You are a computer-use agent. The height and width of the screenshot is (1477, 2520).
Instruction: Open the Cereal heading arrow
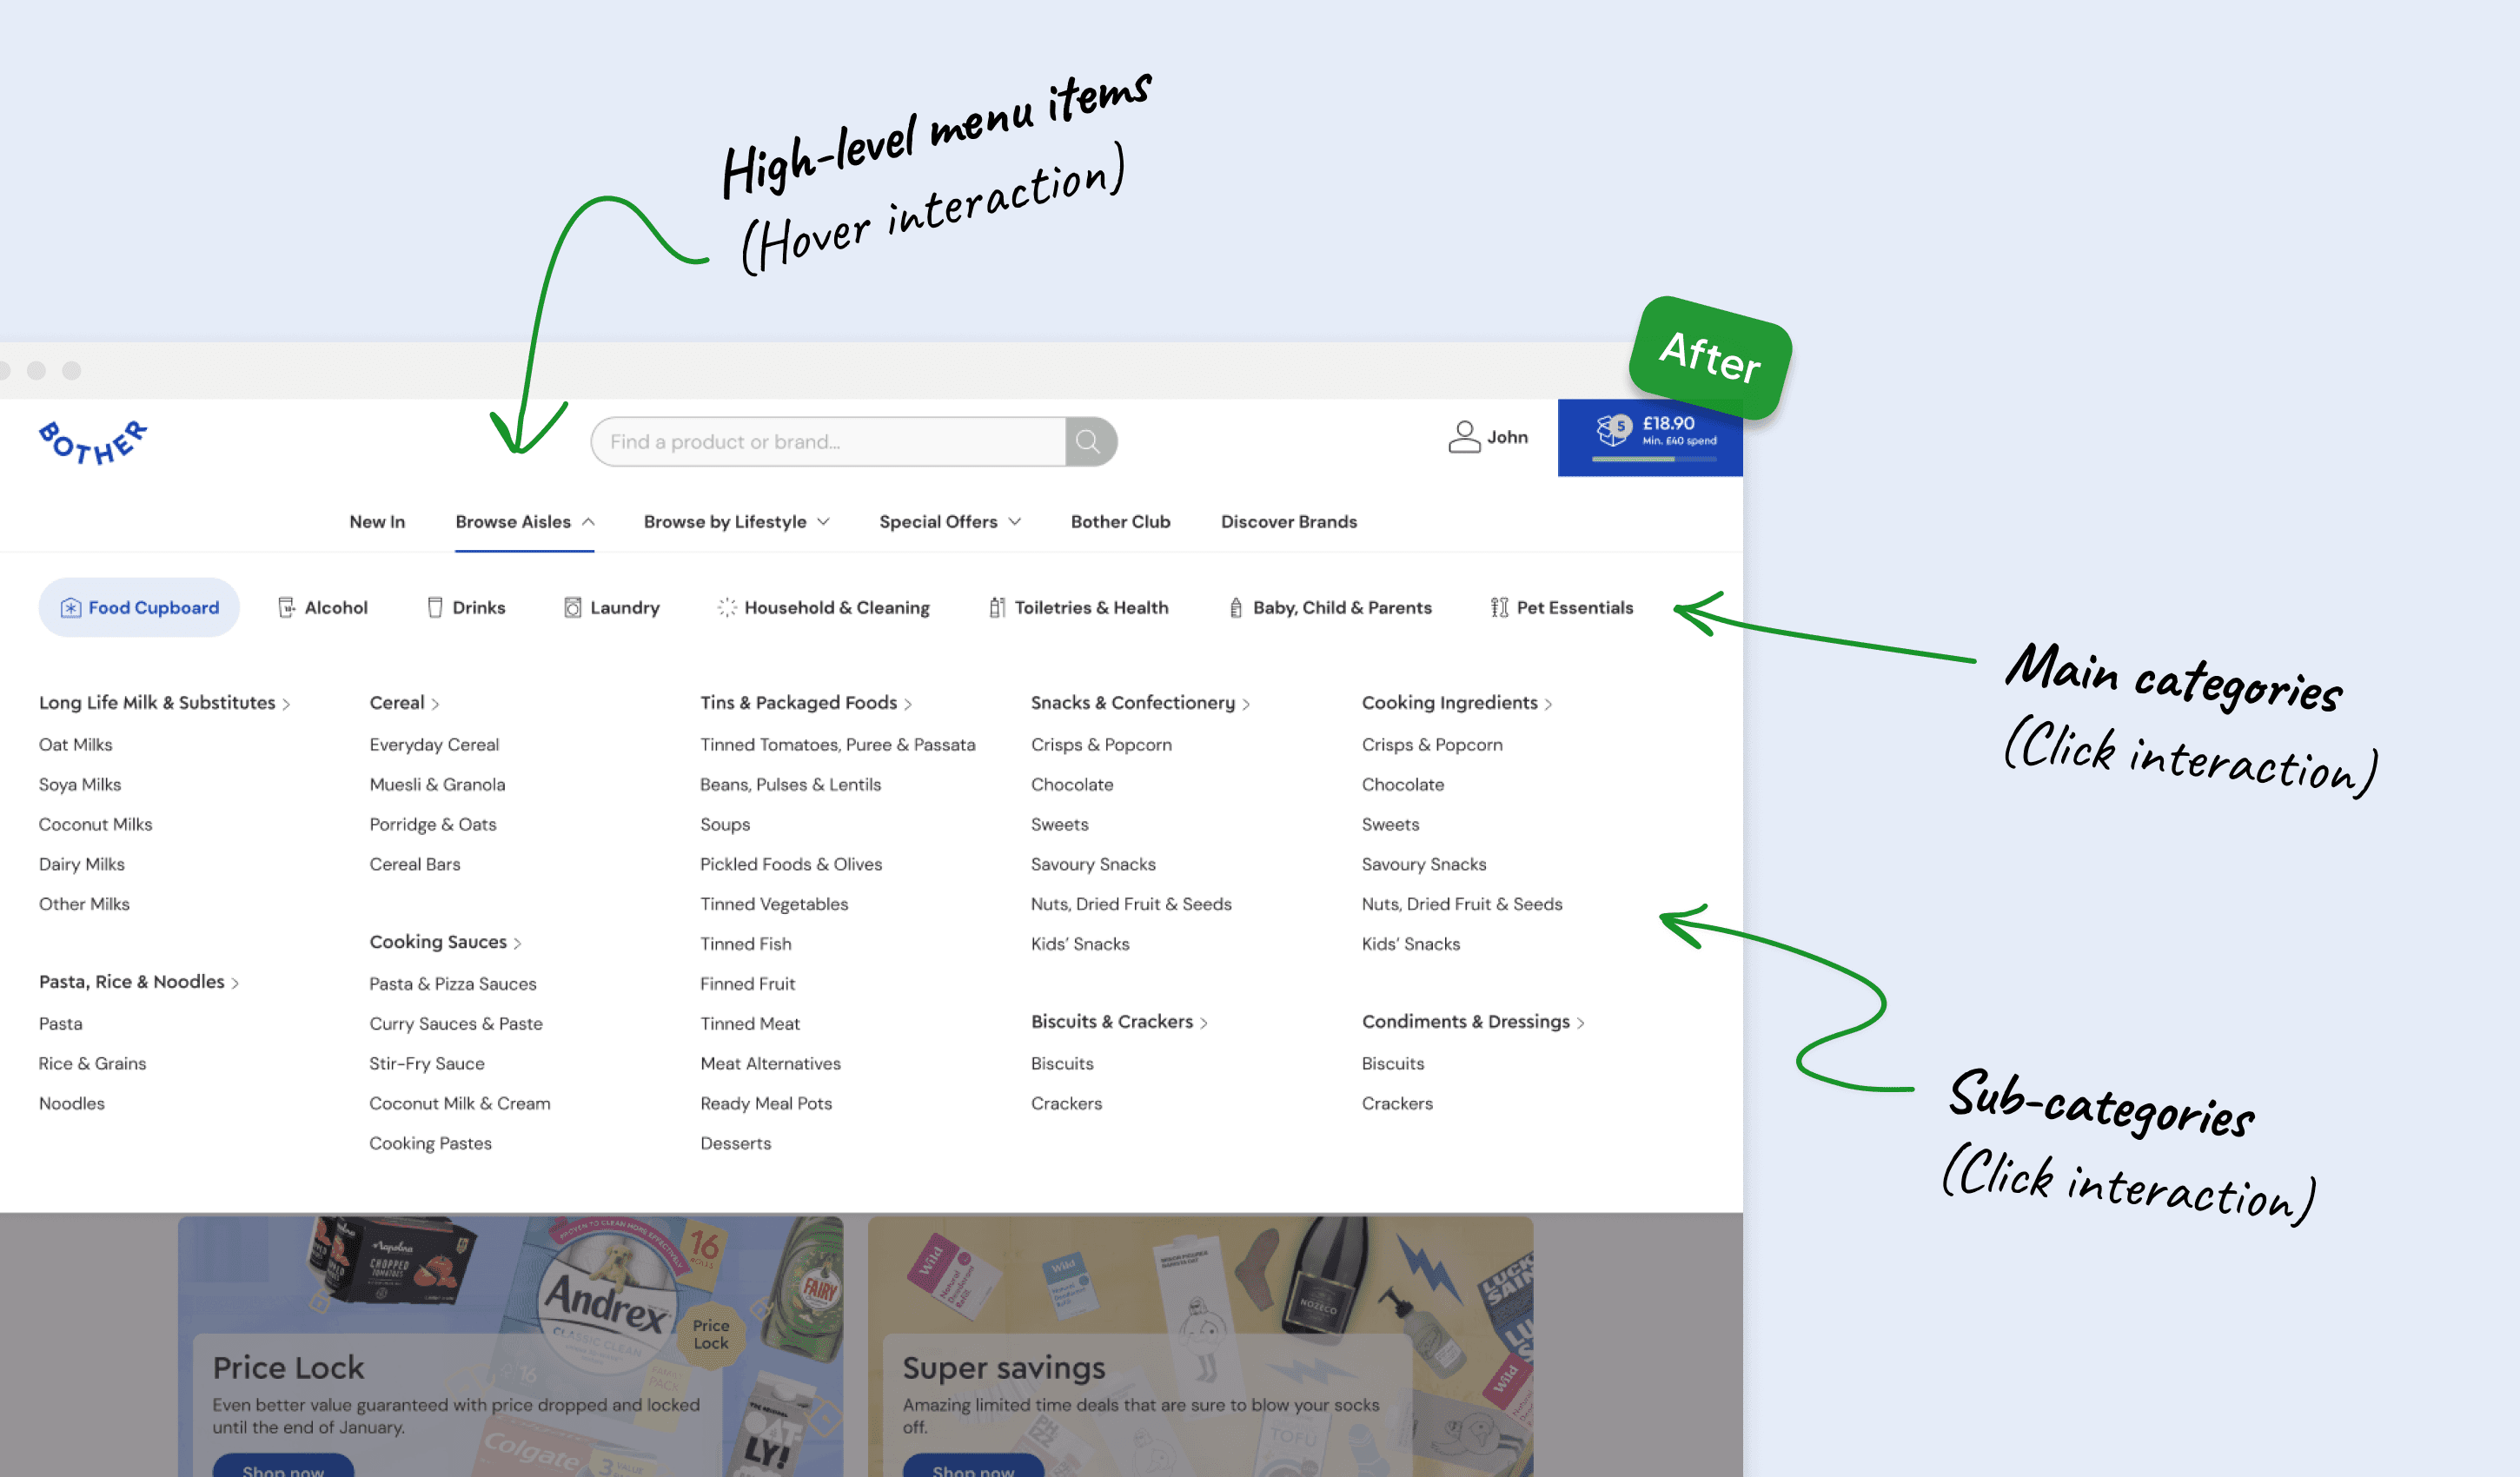point(435,704)
